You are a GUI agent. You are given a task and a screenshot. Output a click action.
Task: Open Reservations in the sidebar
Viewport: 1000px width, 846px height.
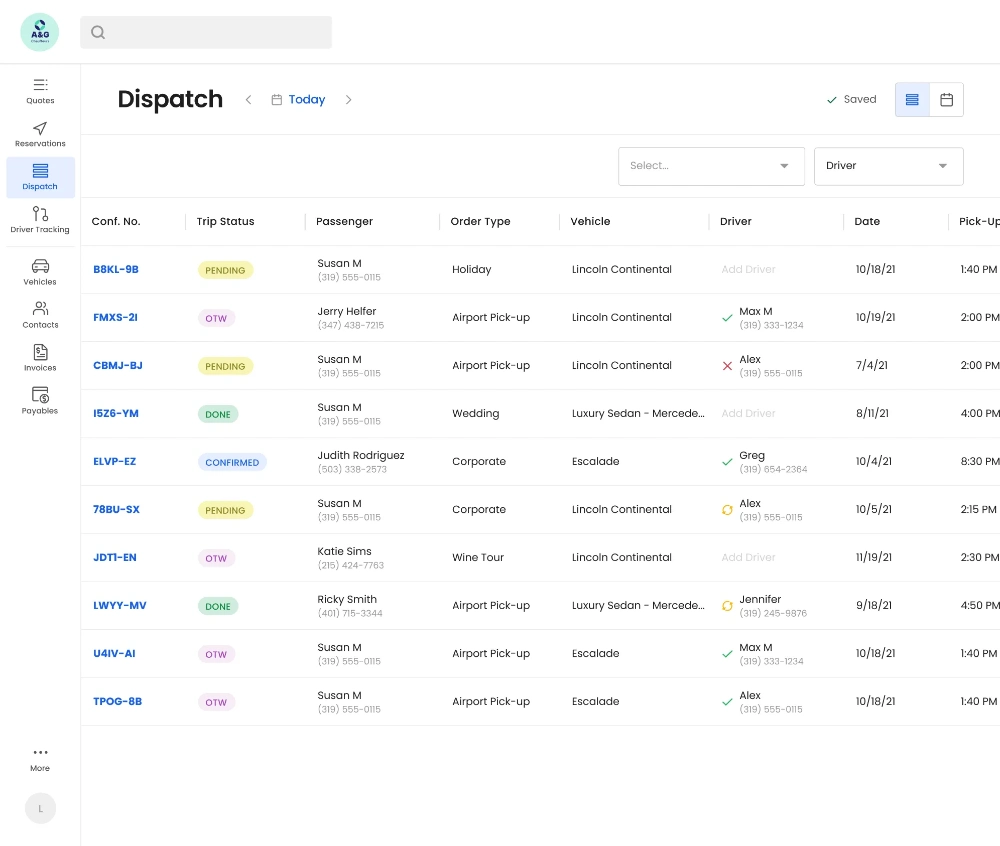pyautogui.click(x=40, y=134)
